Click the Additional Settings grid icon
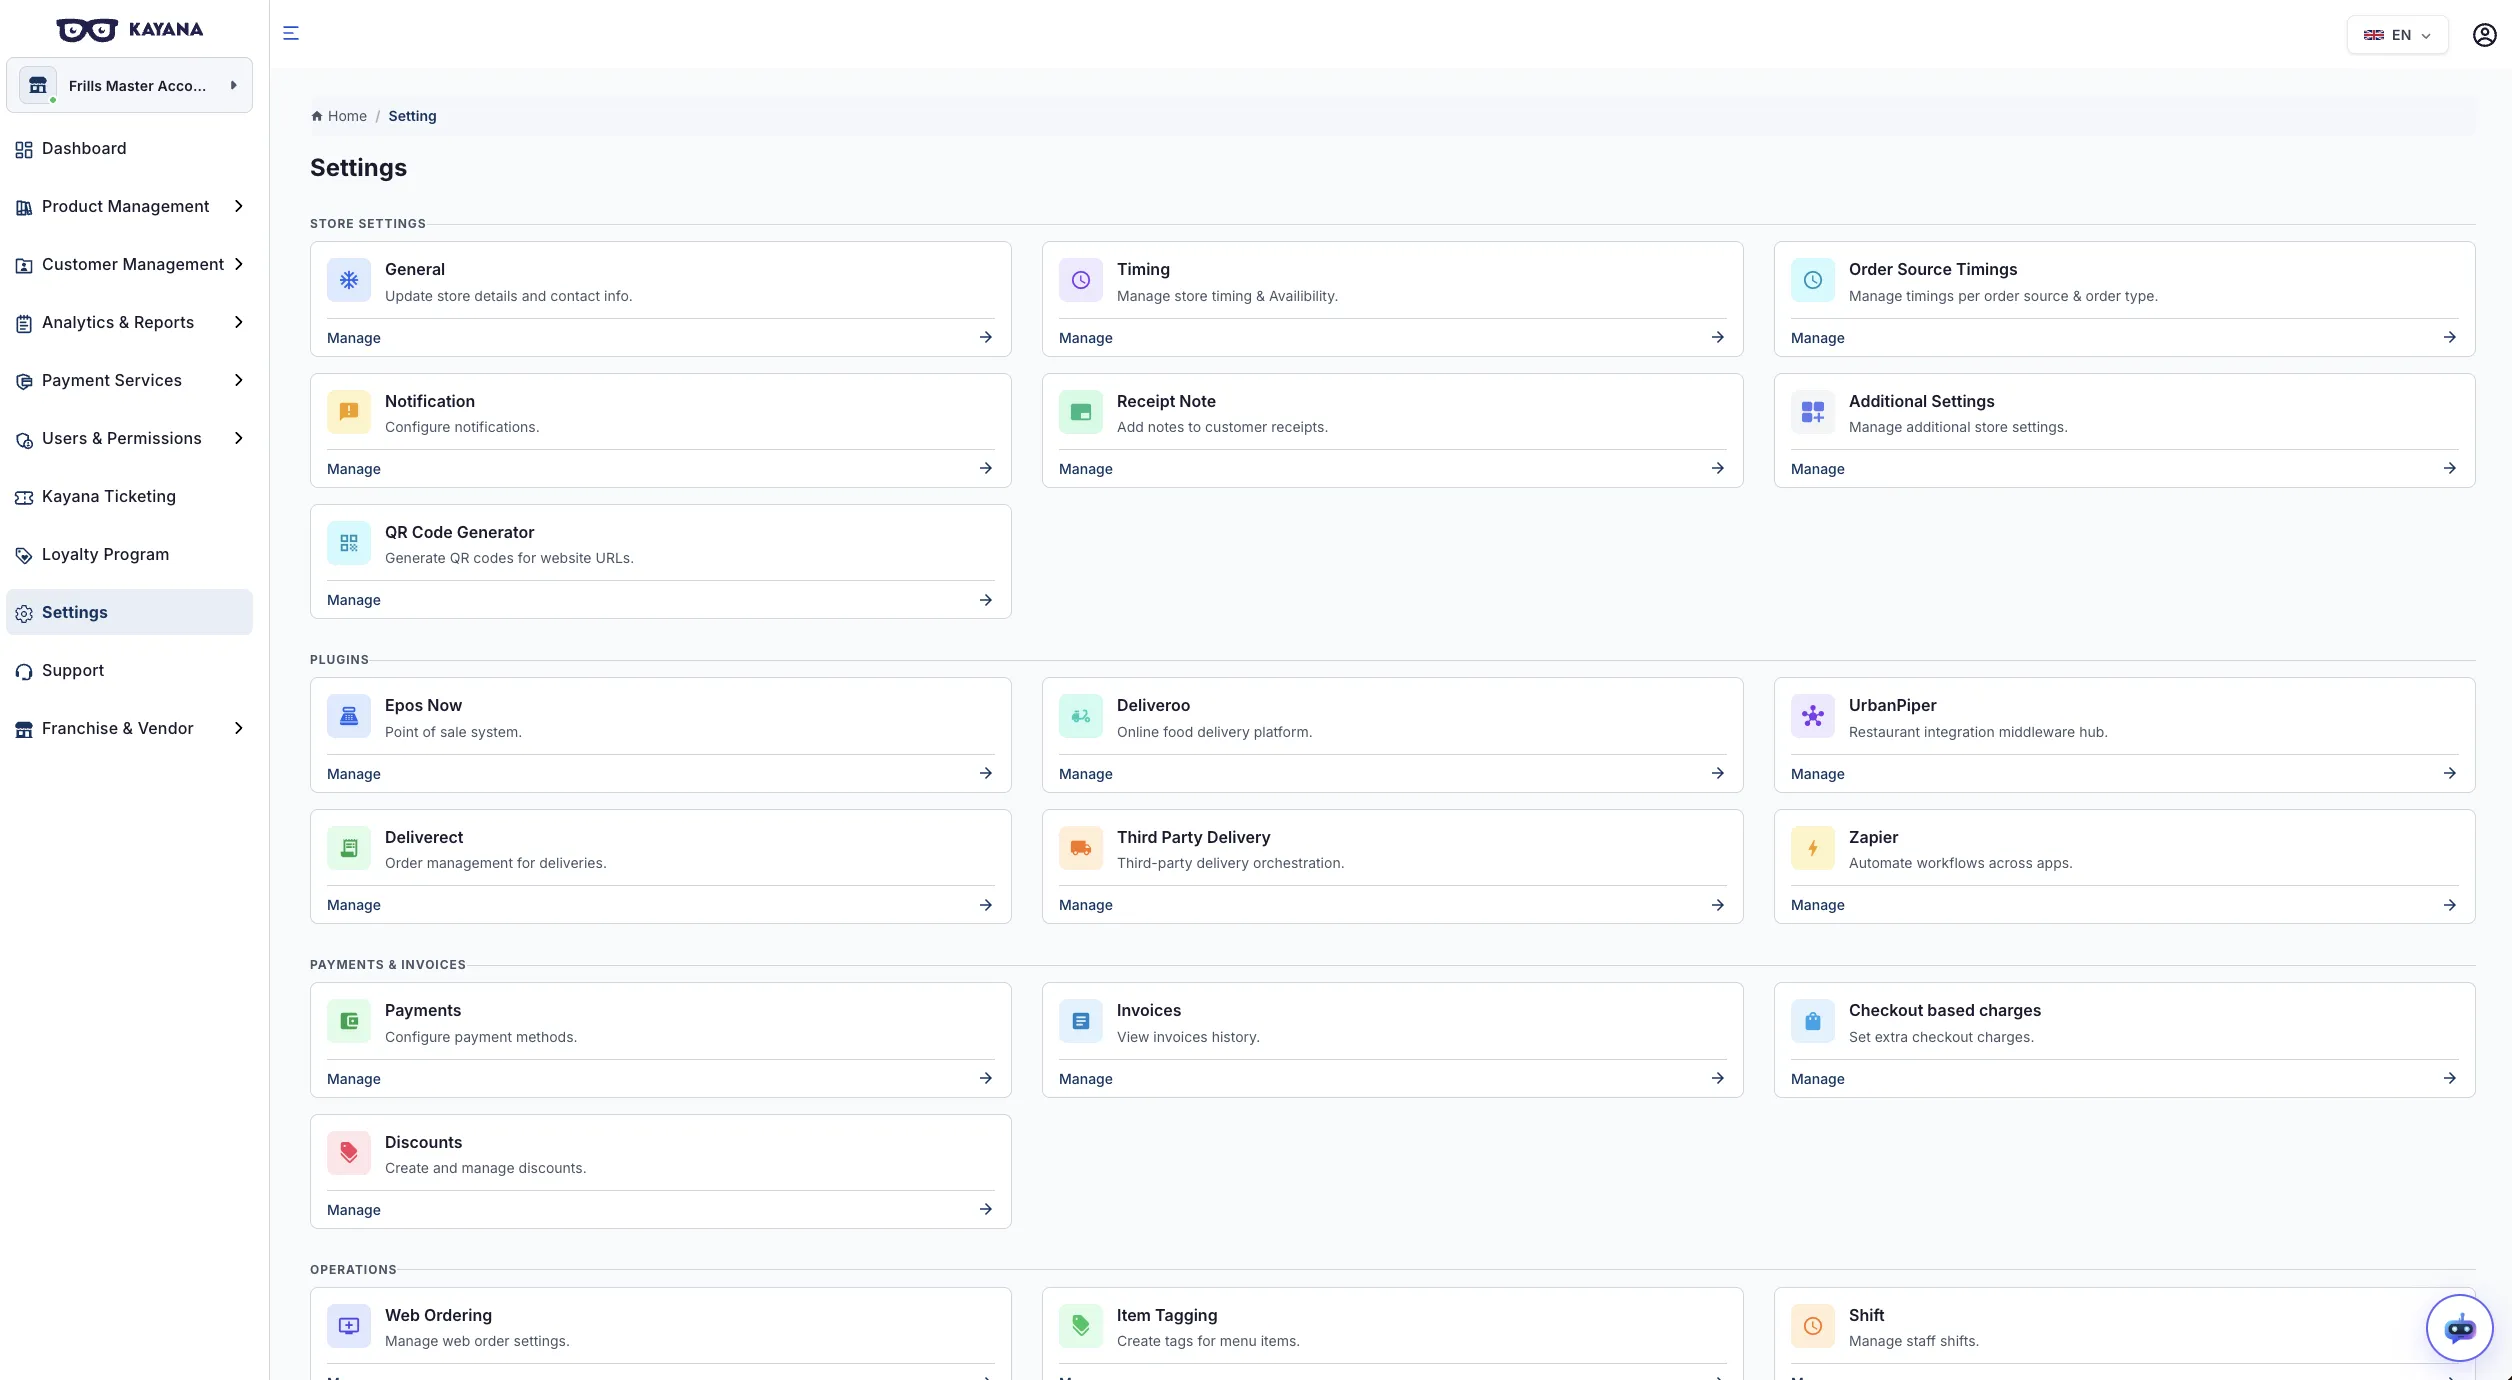 click(x=1813, y=412)
